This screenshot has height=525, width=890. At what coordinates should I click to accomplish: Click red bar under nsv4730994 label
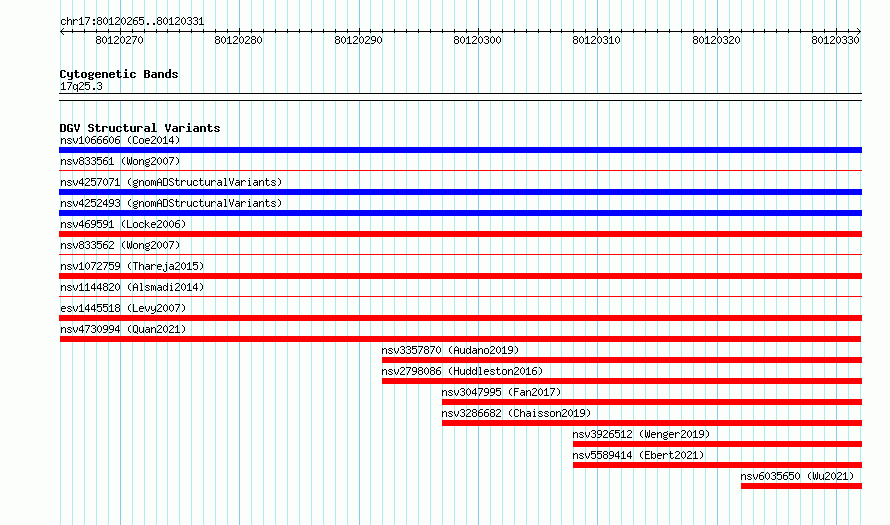point(460,339)
